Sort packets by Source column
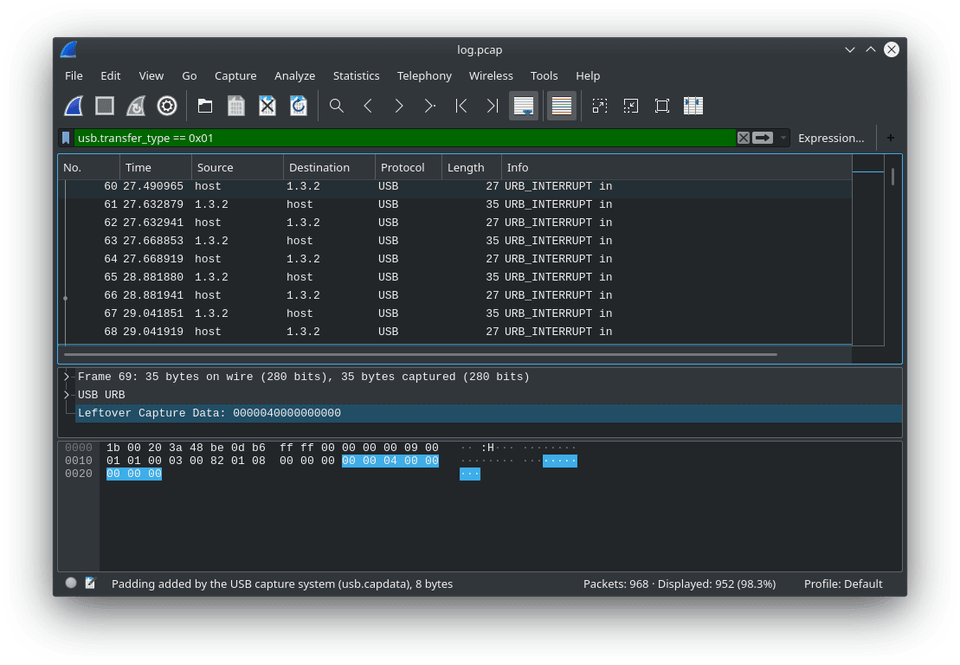 point(238,167)
